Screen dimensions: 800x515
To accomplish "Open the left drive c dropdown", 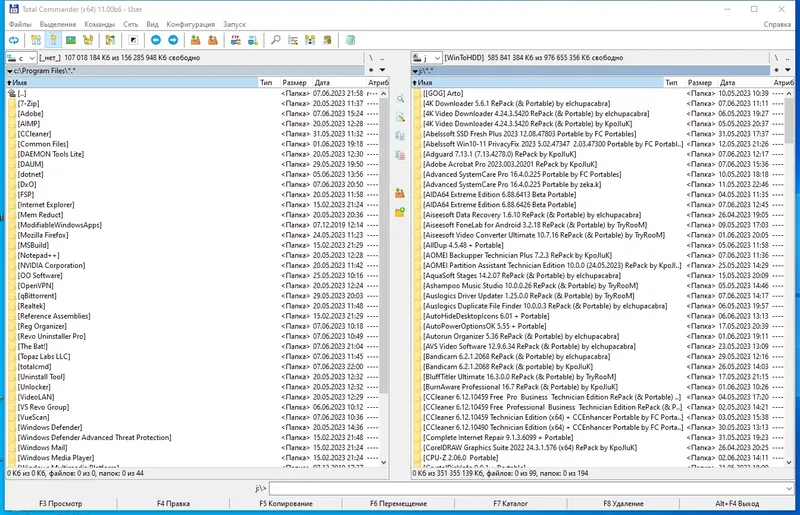I will coord(21,58).
